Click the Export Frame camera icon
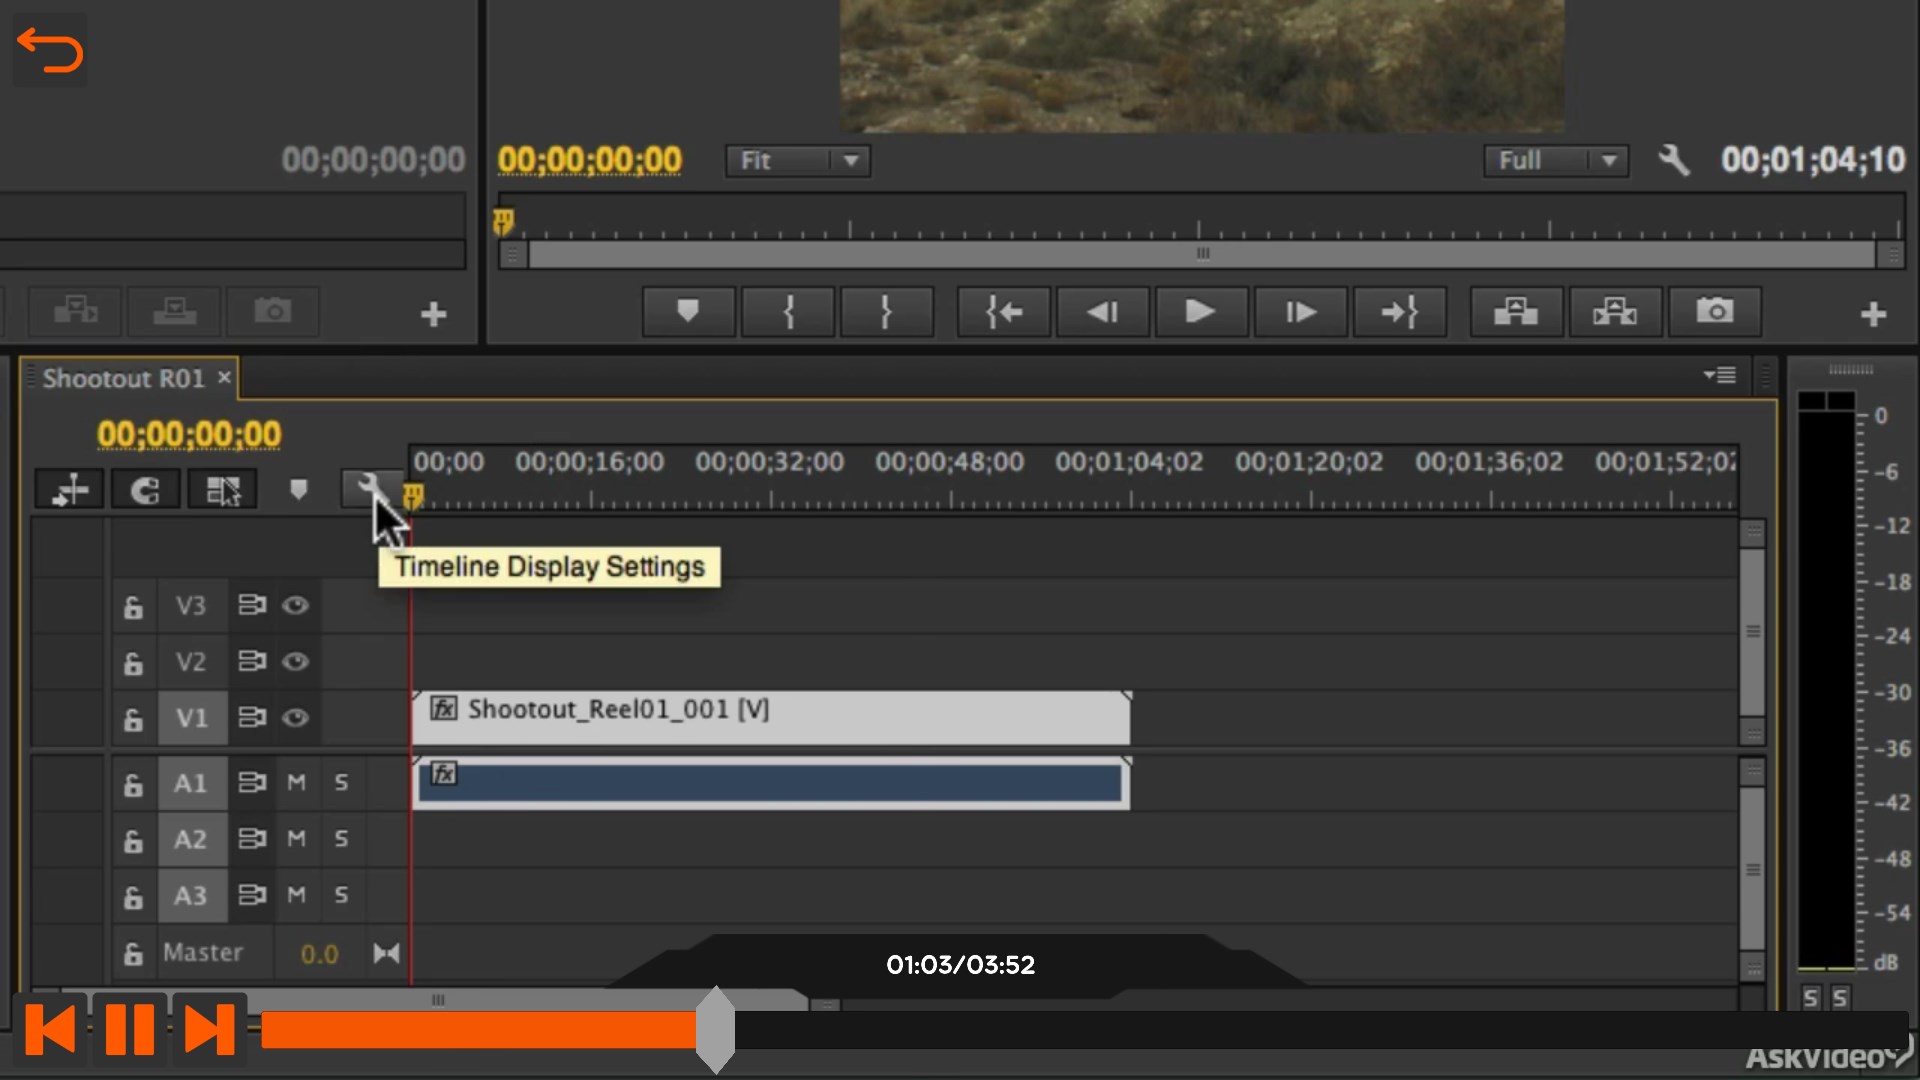Image resolution: width=1920 pixels, height=1080 pixels. click(1714, 313)
